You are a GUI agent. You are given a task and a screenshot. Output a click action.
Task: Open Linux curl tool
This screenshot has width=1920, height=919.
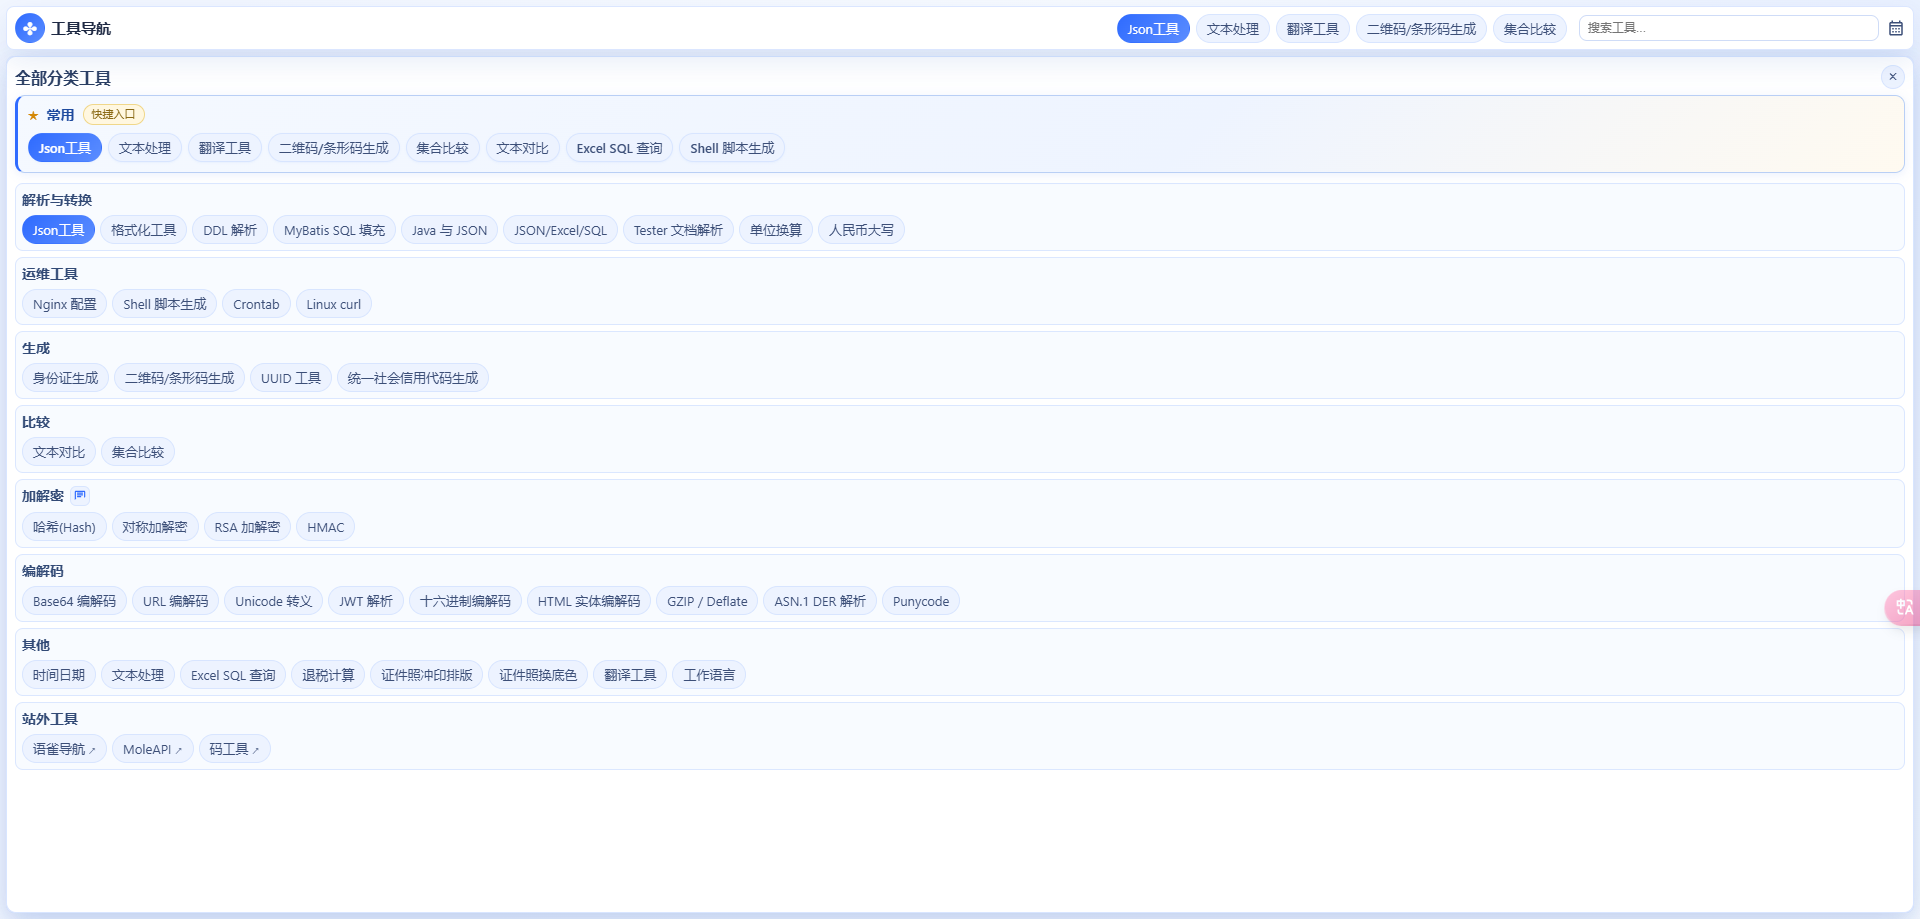(333, 304)
